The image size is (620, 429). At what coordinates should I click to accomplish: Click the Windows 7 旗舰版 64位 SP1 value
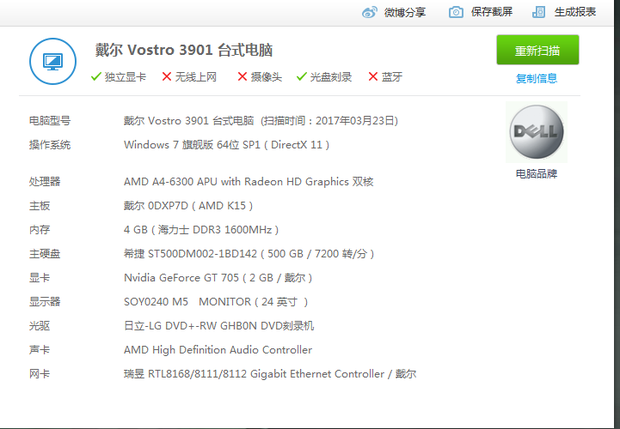(x=227, y=145)
